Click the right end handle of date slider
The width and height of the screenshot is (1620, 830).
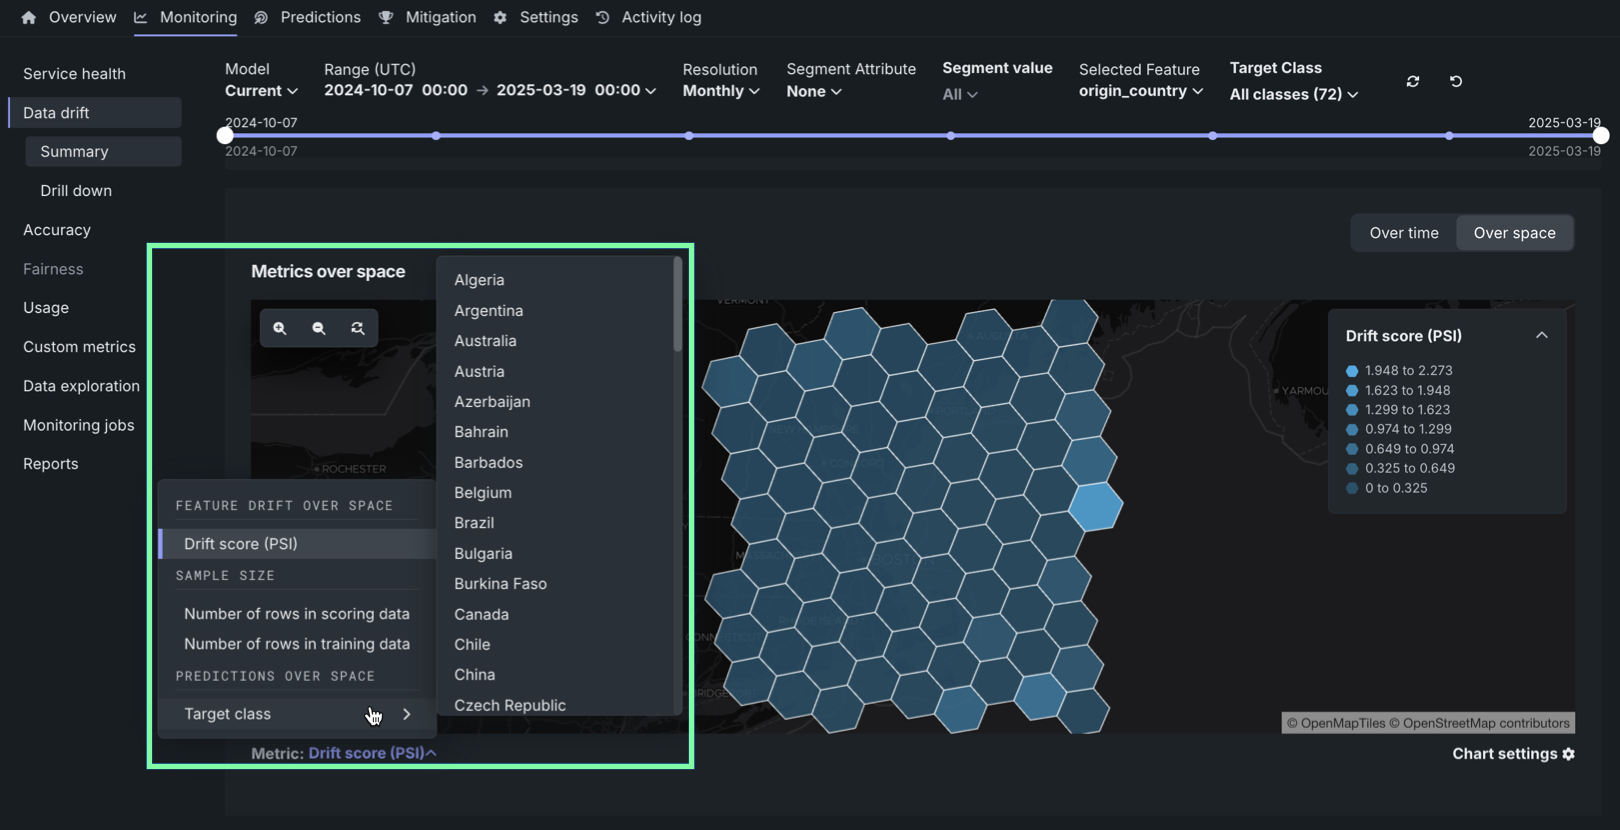[x=1600, y=136]
